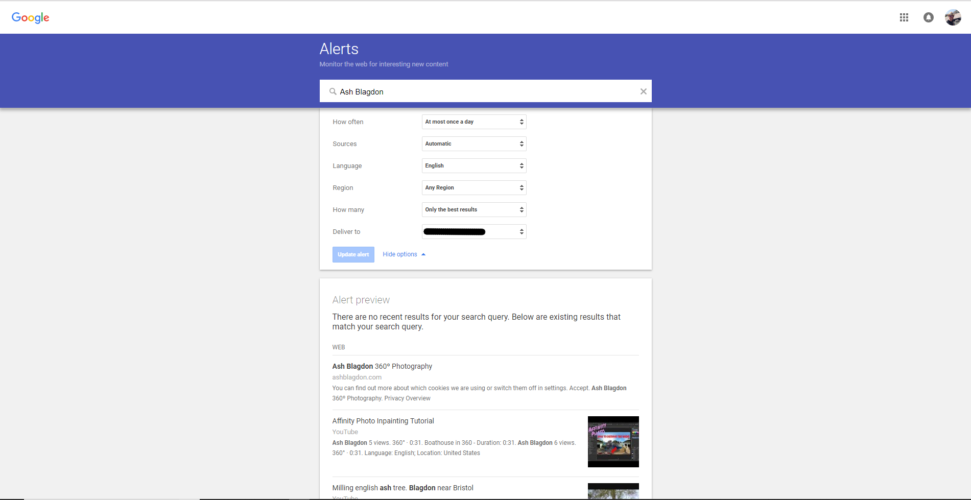Click the magnifier icon in search box
The width and height of the screenshot is (971, 500).
tap(333, 91)
